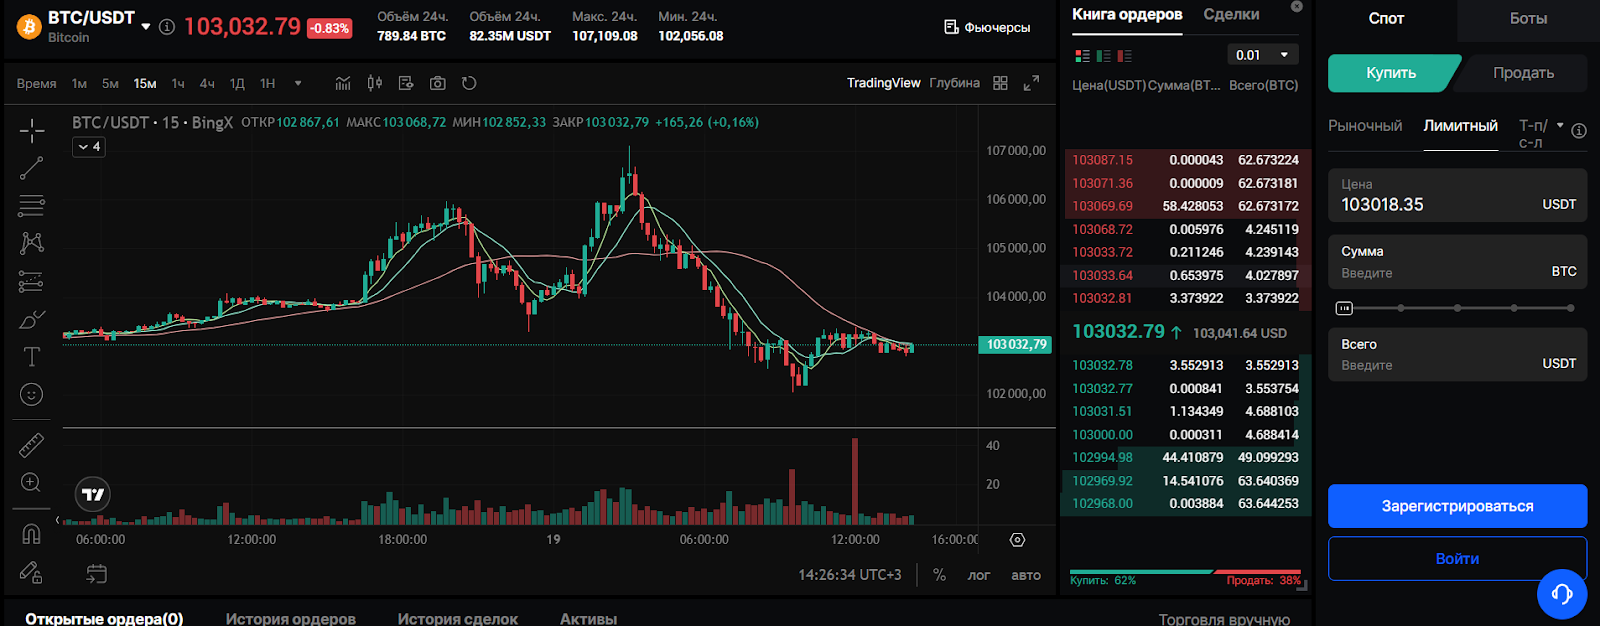Click the Войти button
The image size is (1600, 626).
pos(1456,559)
